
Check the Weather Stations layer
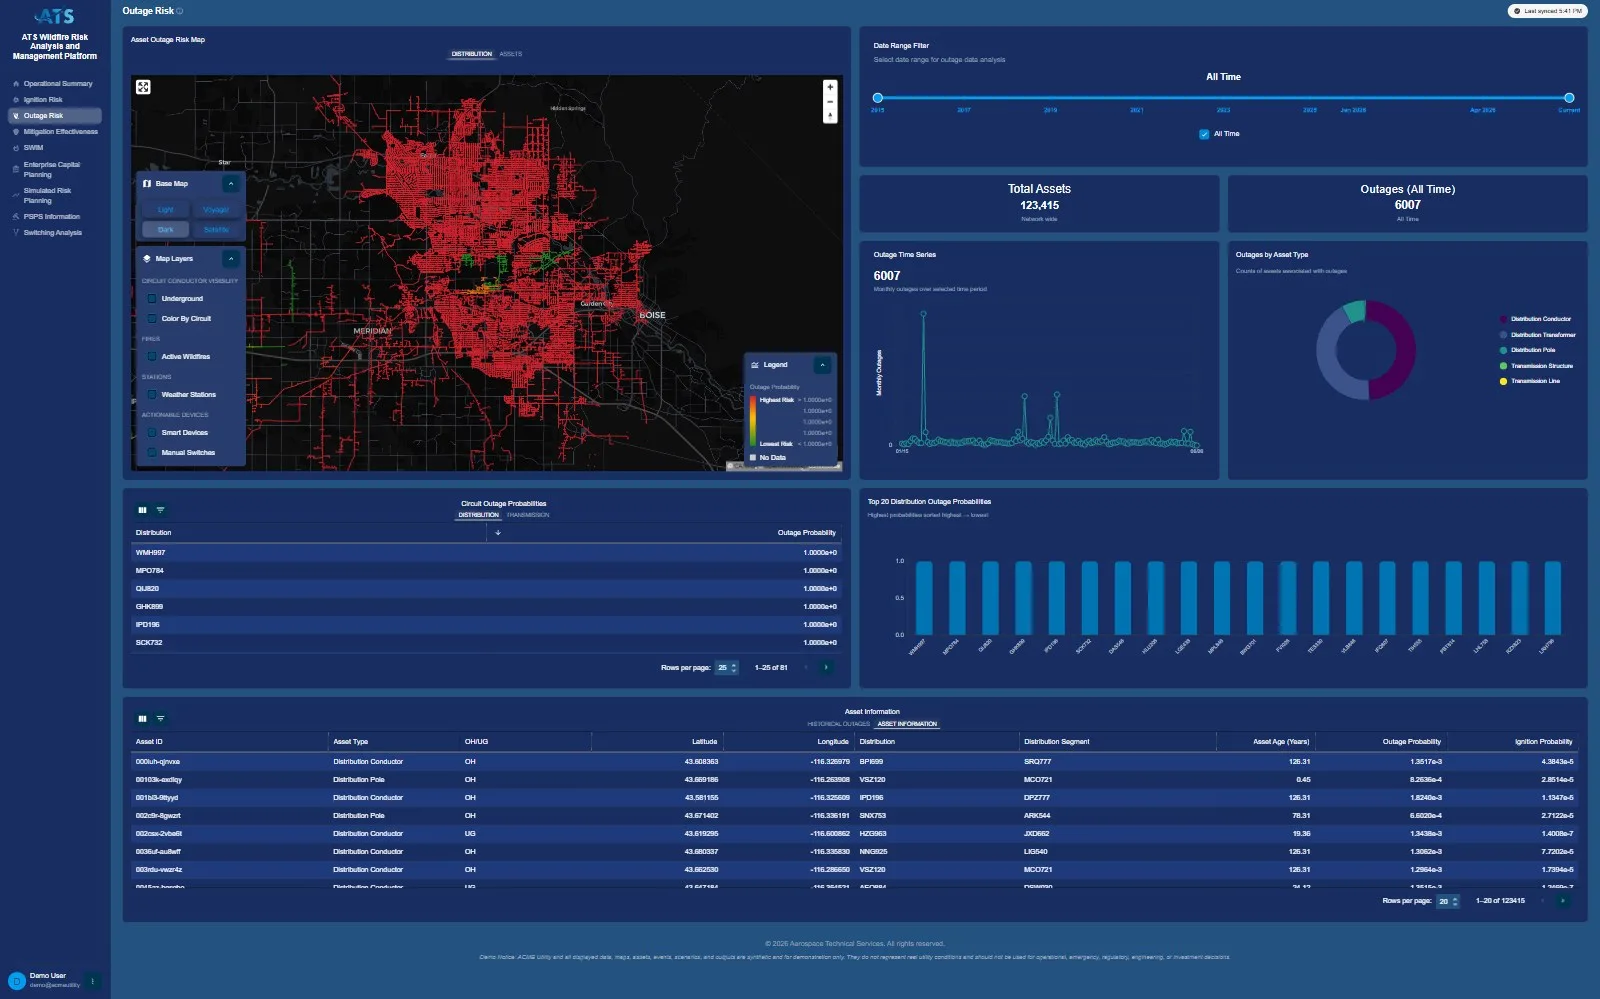(152, 395)
